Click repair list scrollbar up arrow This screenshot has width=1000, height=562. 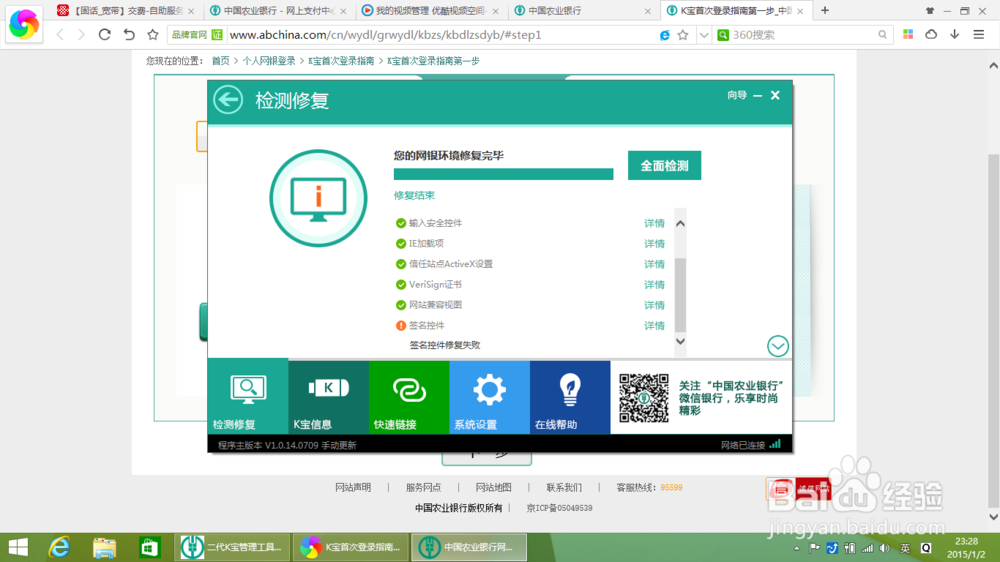pos(680,223)
